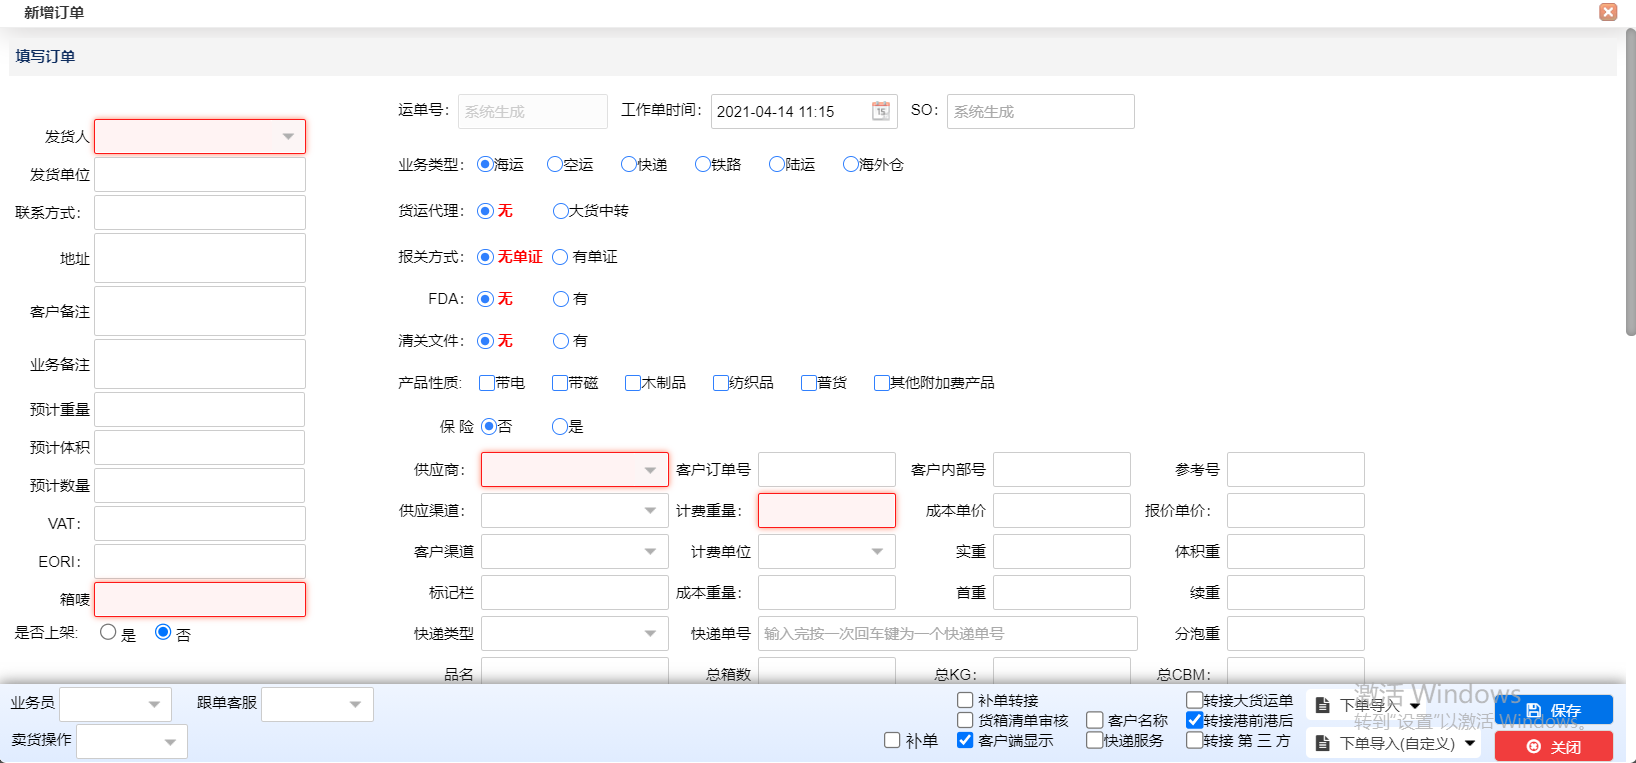Expand the 供应商 dropdown
Viewport: 1636px width, 763px height.
(575, 469)
